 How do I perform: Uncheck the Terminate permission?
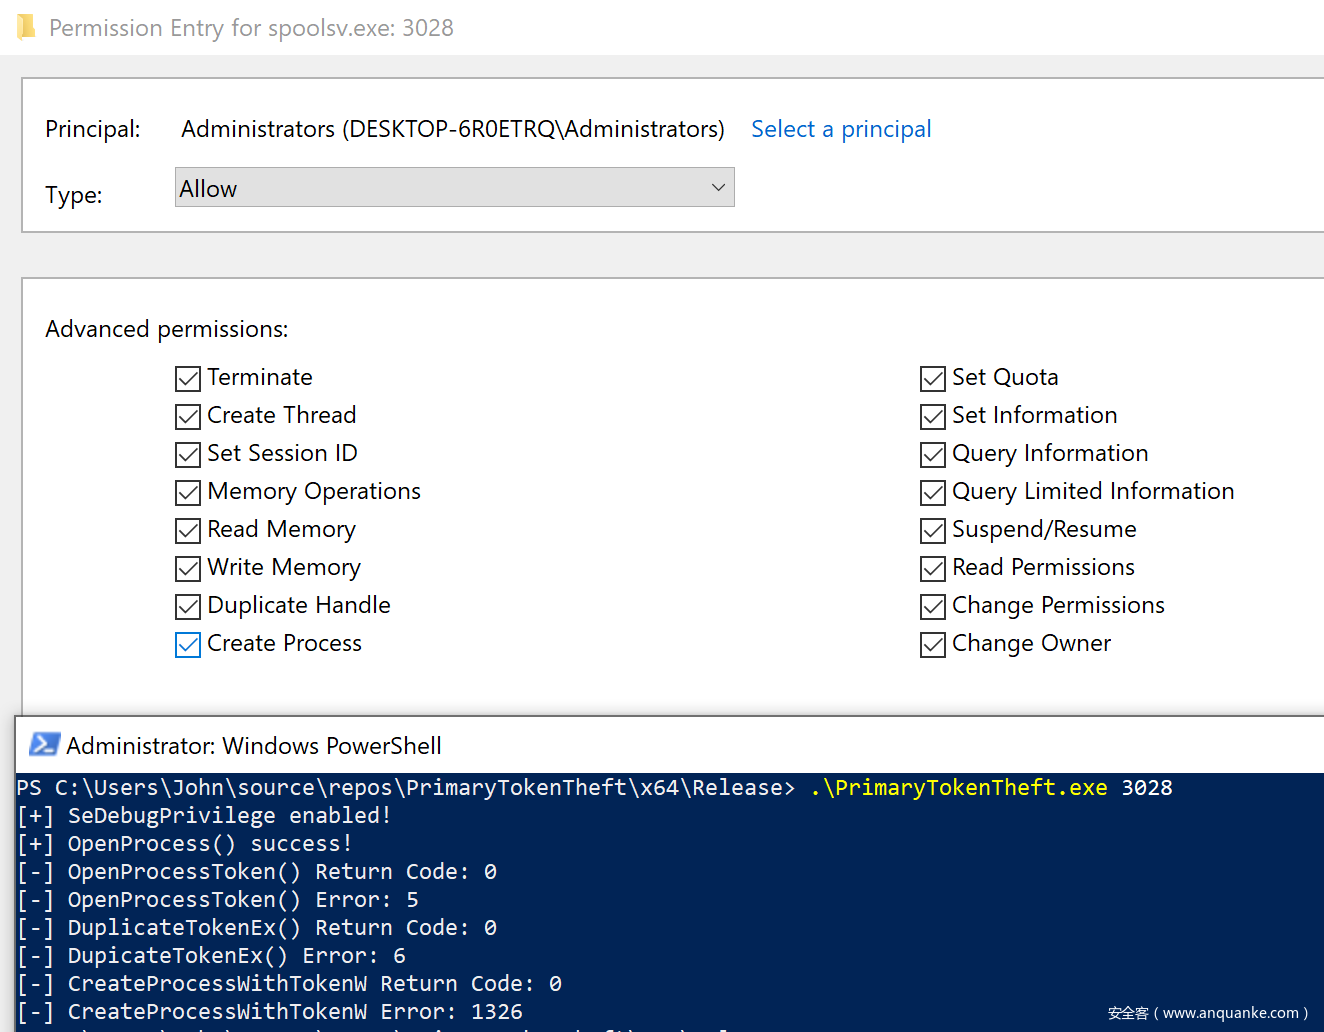(188, 378)
